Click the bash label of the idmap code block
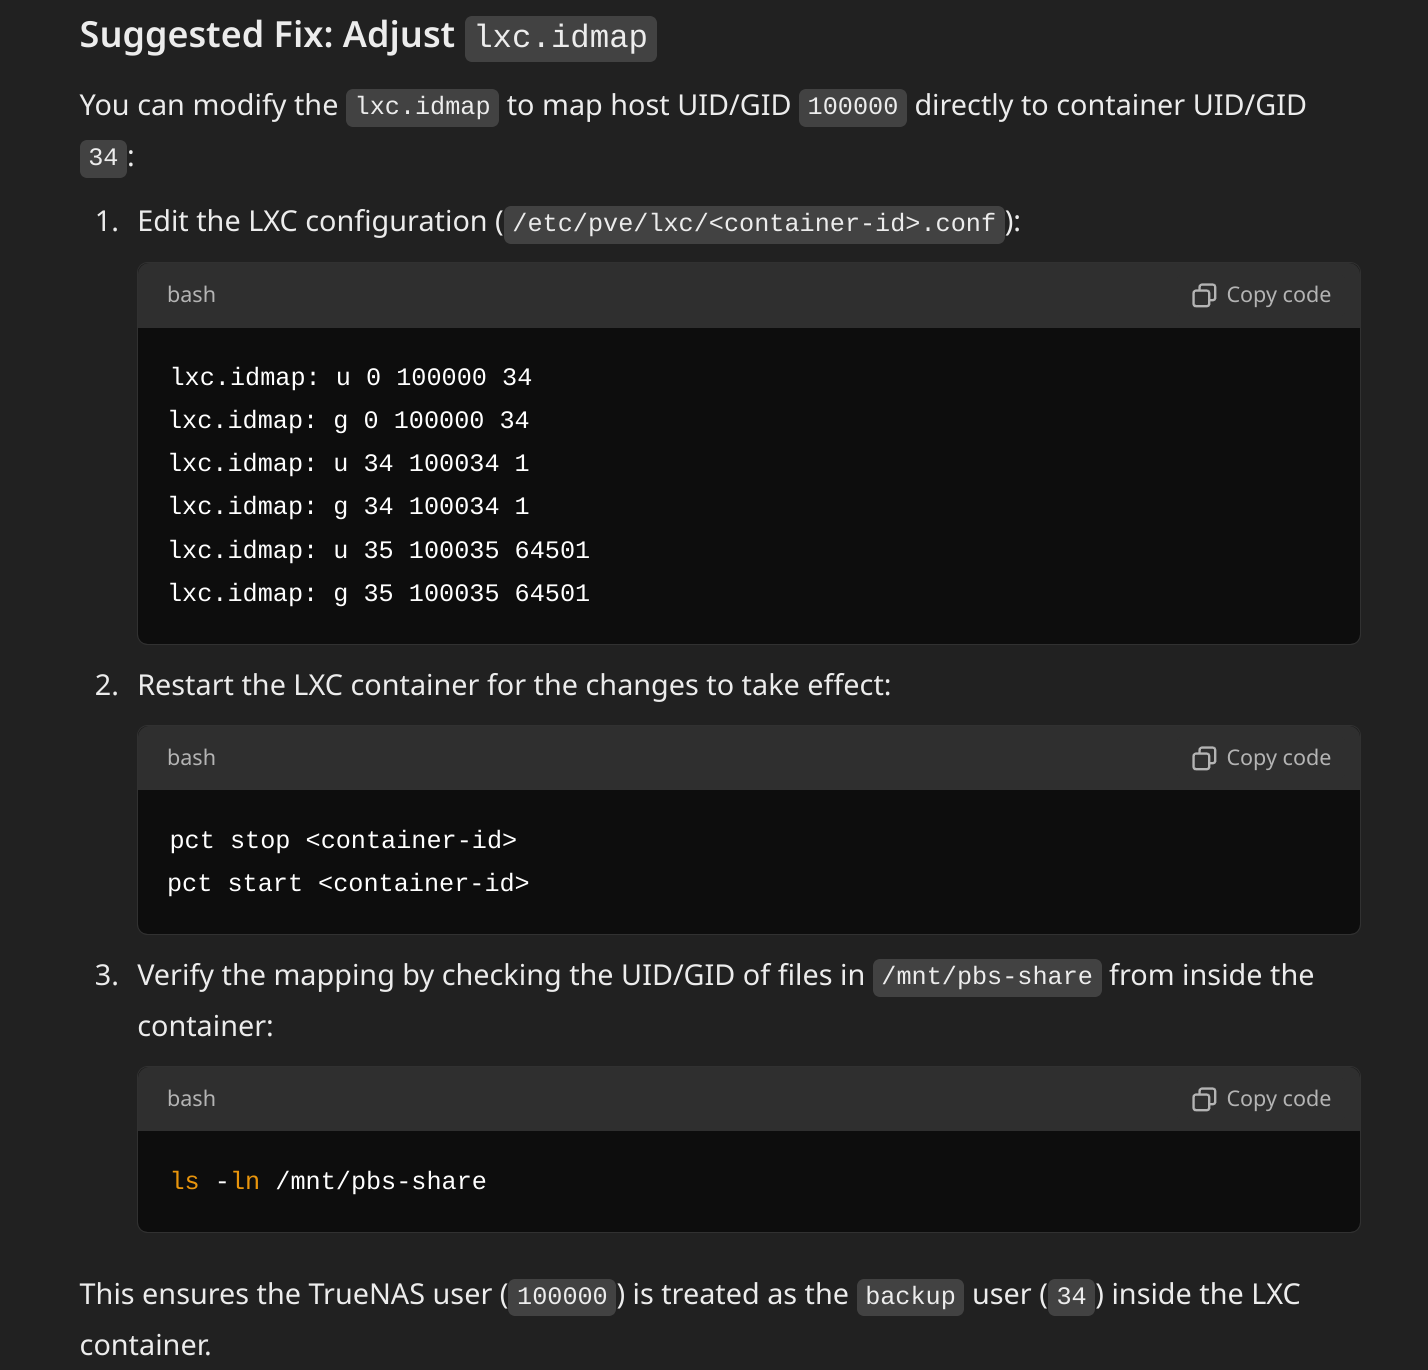 (x=191, y=295)
